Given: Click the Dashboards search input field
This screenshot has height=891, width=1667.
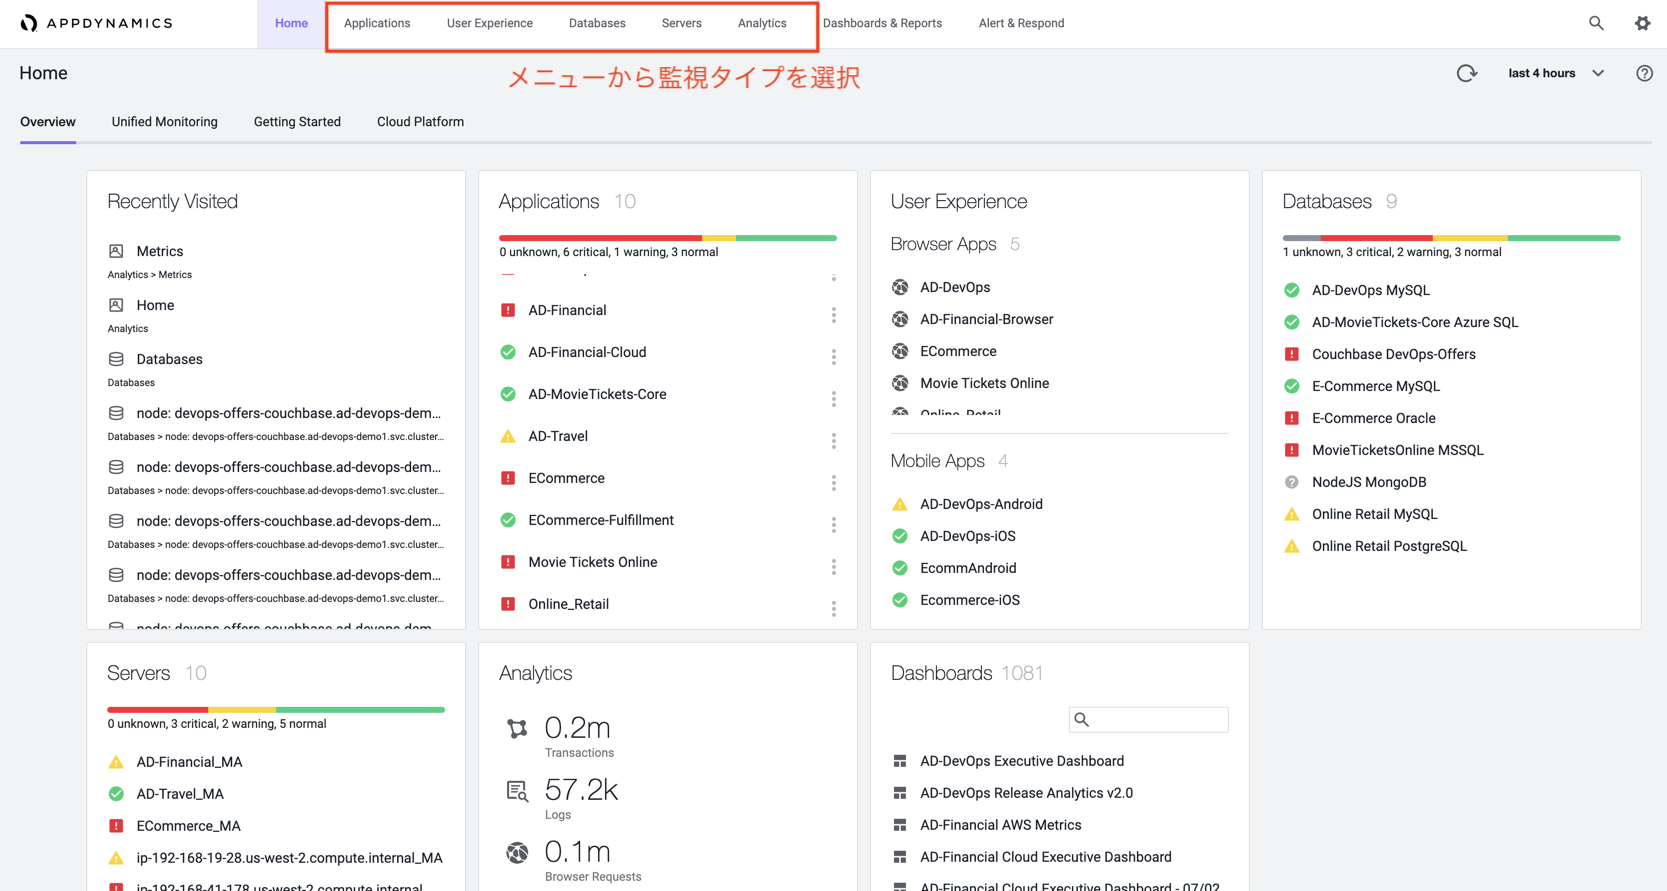Looking at the screenshot, I should pos(1148,720).
